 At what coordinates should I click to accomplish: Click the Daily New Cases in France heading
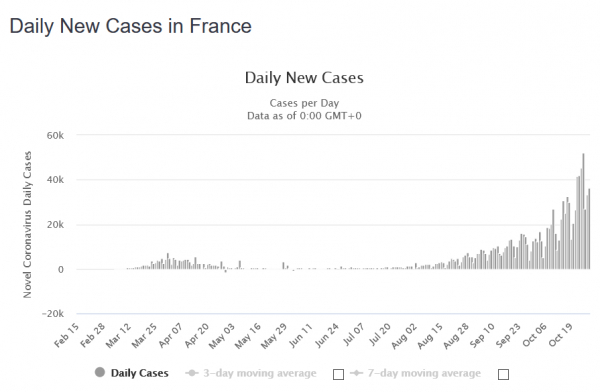[130, 26]
